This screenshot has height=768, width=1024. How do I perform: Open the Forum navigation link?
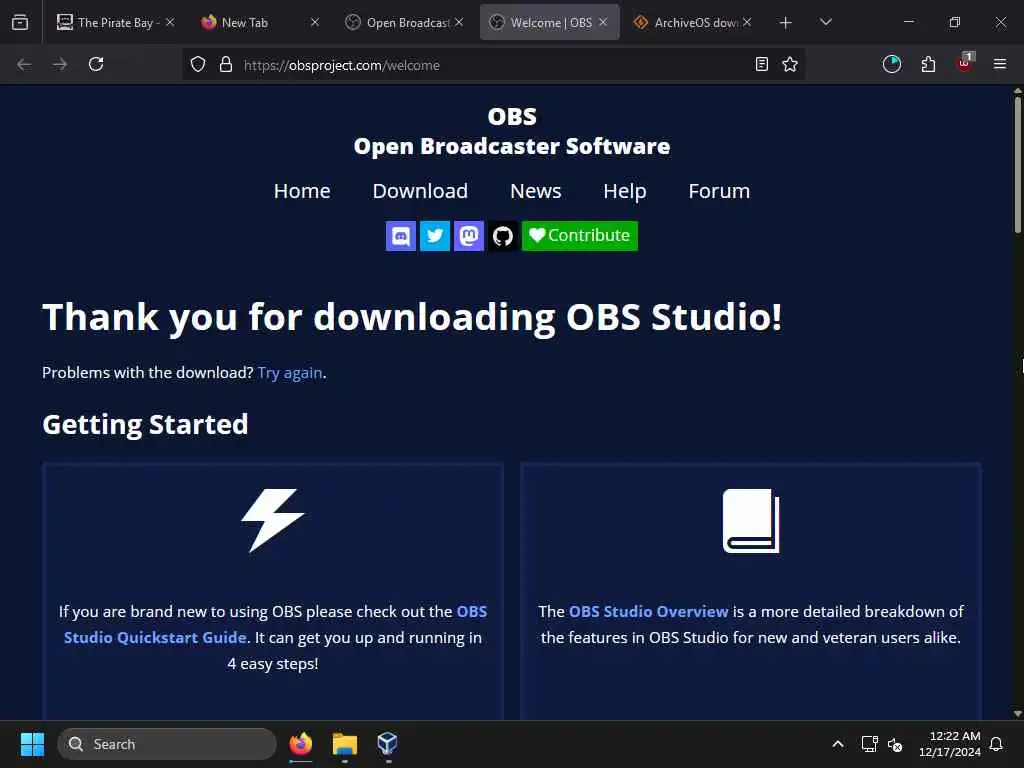[x=719, y=191]
